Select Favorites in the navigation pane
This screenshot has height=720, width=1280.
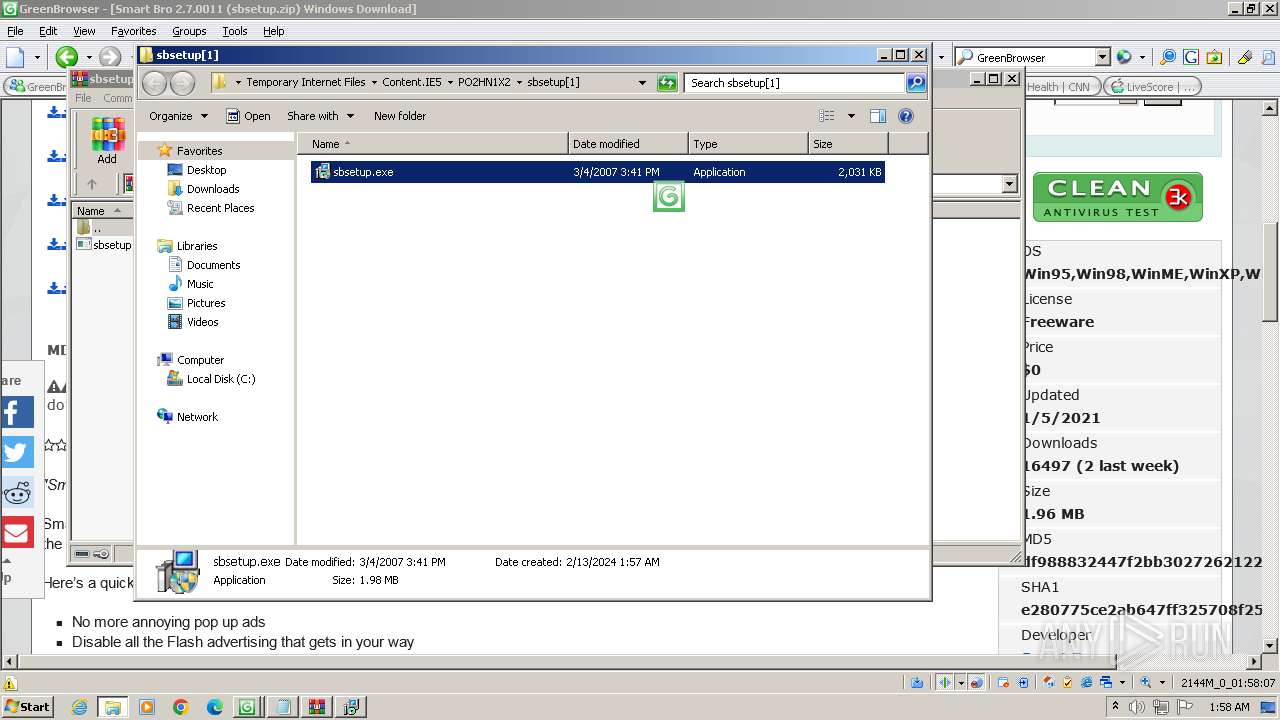[199, 151]
